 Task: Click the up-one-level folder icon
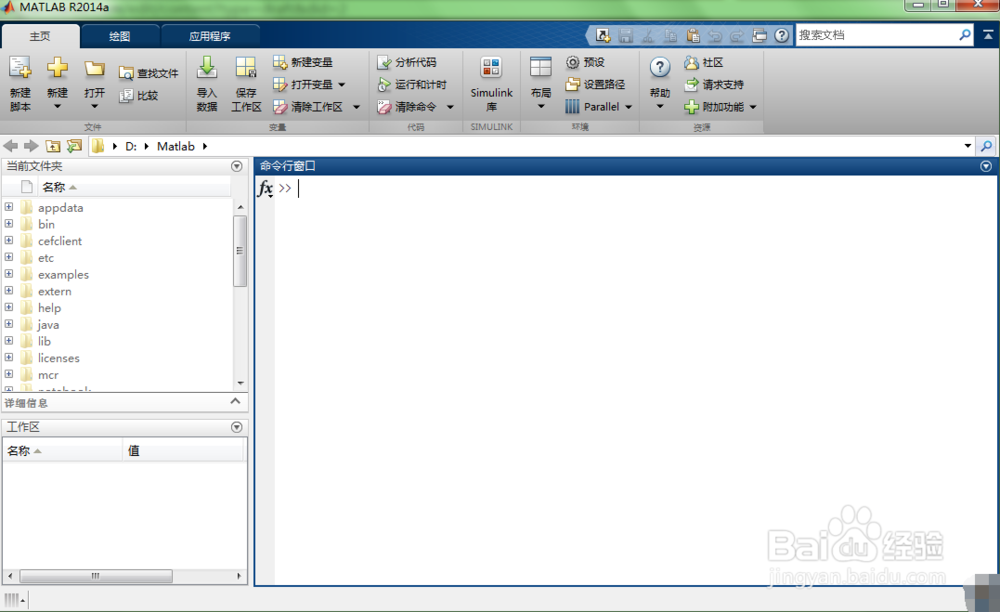click(53, 146)
